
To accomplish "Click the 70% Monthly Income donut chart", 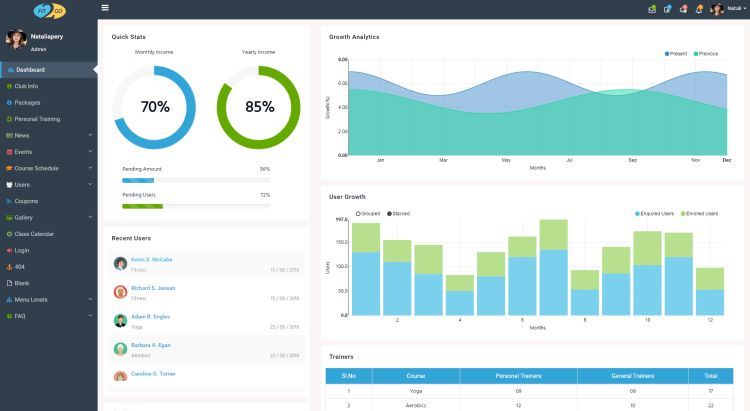I will coord(154,107).
